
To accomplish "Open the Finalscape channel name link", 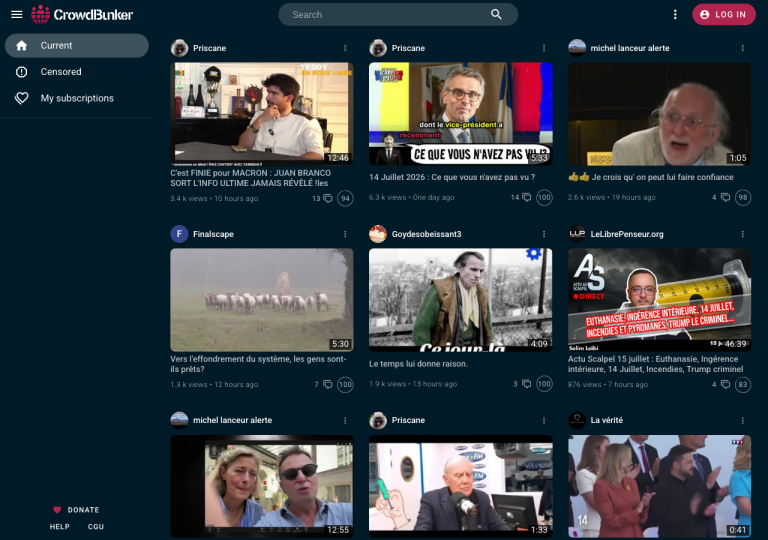I will click(213, 234).
